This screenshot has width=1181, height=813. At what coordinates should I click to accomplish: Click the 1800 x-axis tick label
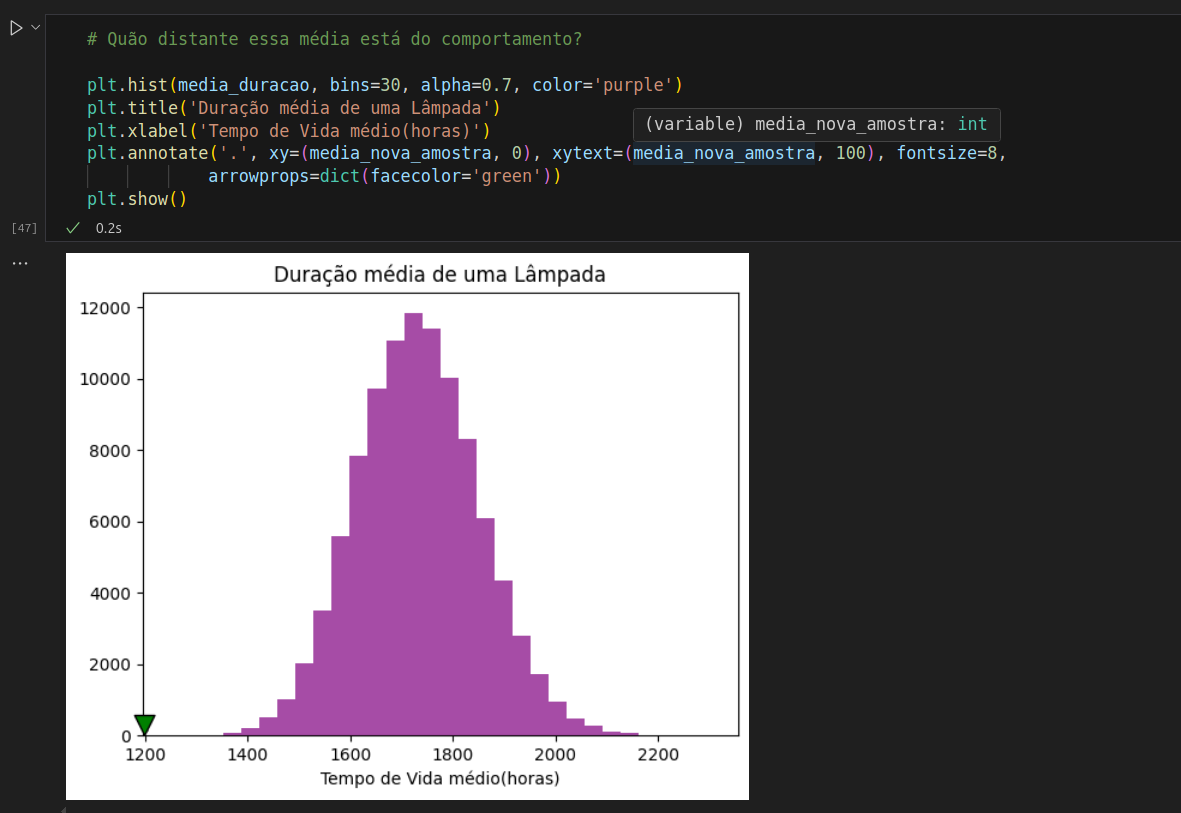click(453, 755)
